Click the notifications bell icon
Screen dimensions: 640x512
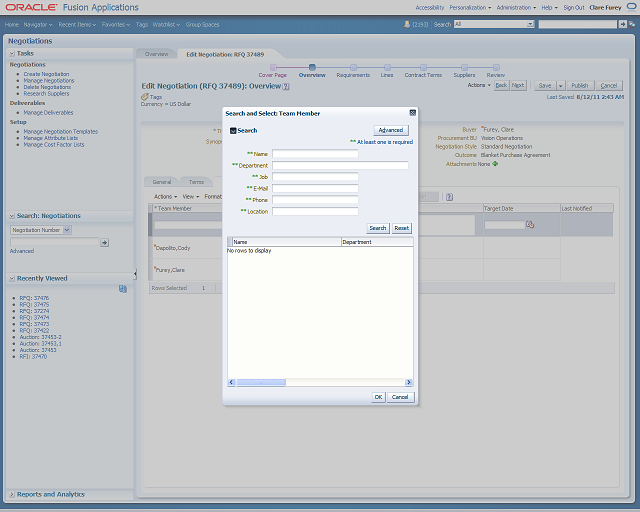pos(407,24)
